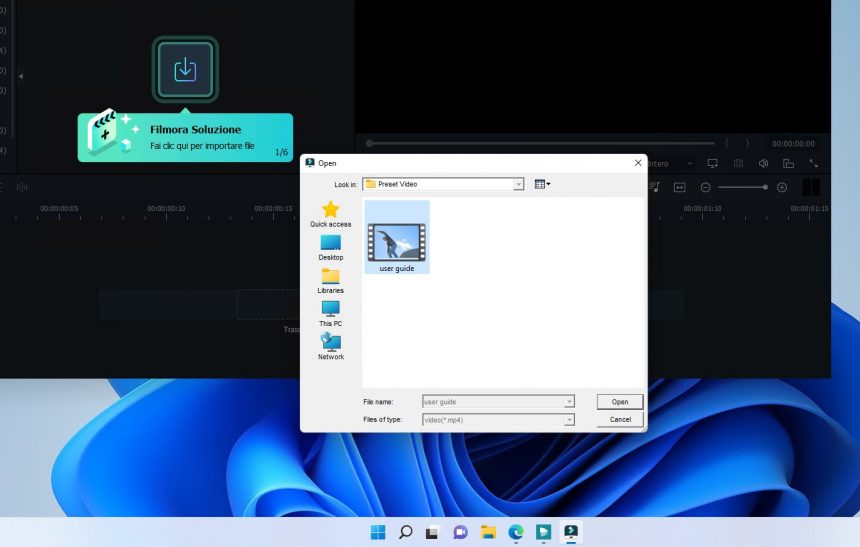Click the mark out bracket in preview
This screenshot has width=860, height=547.
[x=747, y=143]
